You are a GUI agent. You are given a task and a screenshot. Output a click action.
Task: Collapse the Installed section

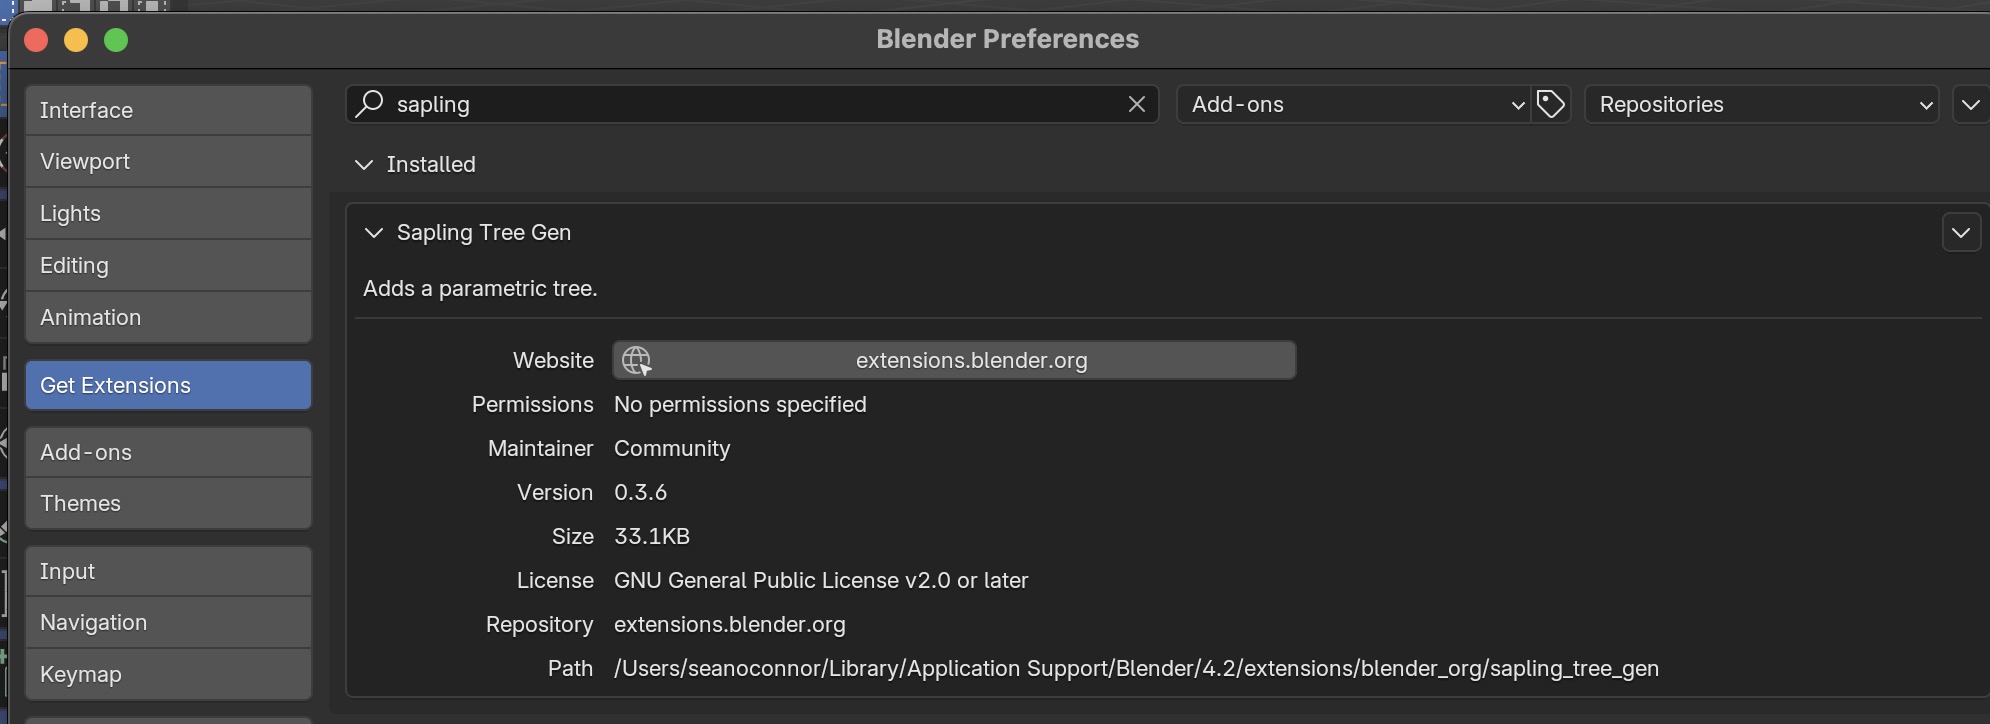[364, 164]
